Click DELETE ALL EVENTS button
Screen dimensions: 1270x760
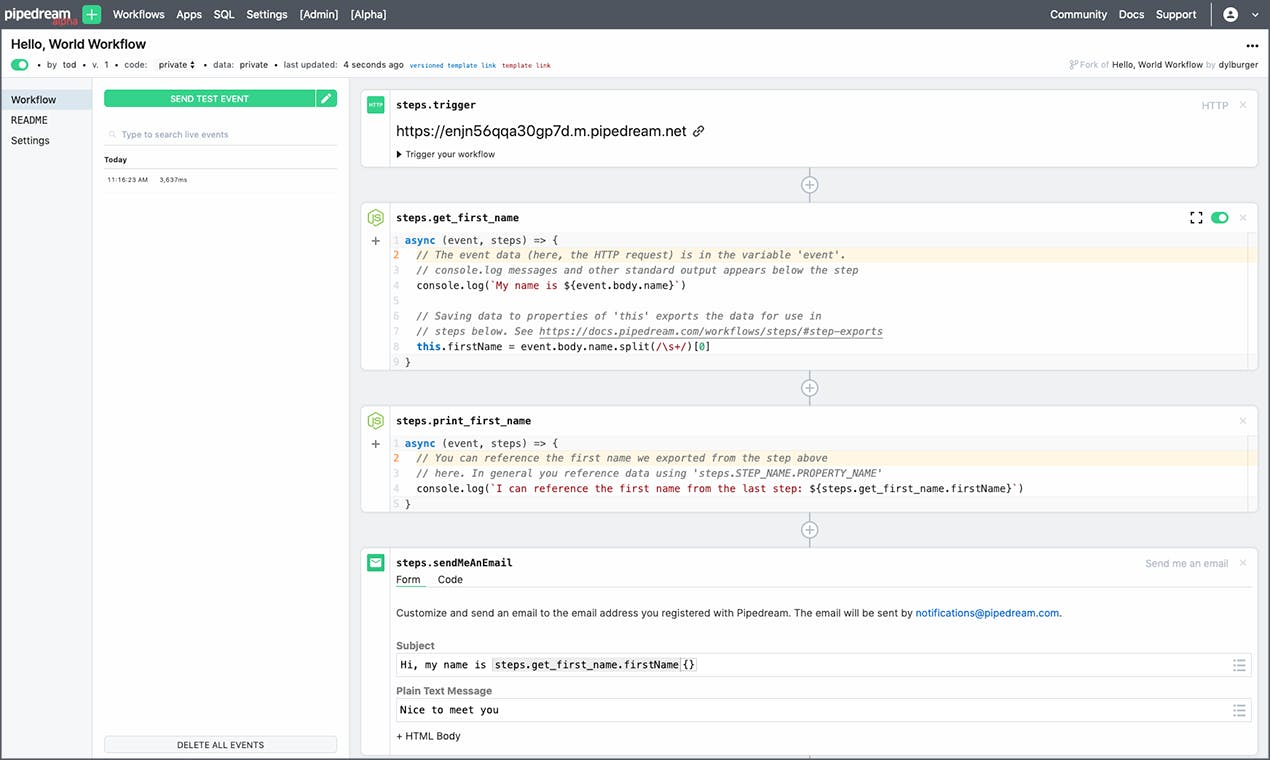pyautogui.click(x=220, y=745)
